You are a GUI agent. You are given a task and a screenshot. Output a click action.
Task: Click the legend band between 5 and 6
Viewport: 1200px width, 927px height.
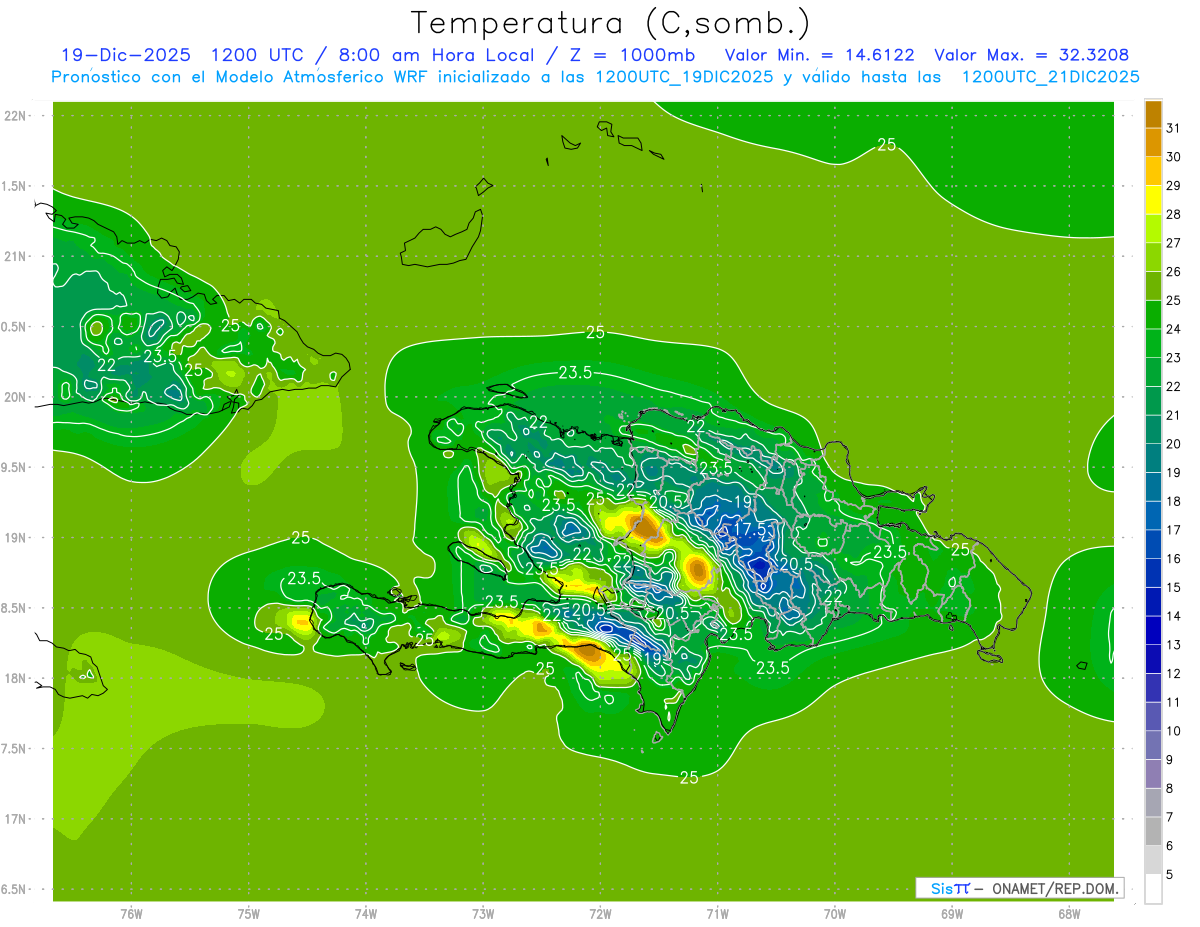(1153, 861)
